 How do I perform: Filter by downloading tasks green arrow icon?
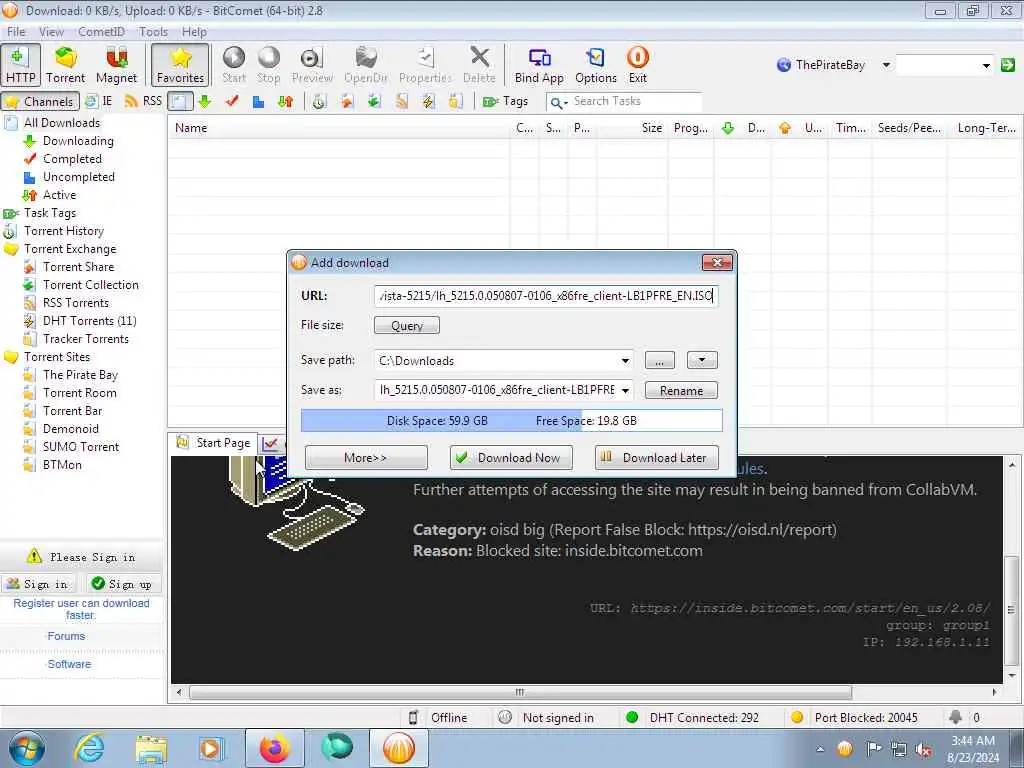pos(205,101)
